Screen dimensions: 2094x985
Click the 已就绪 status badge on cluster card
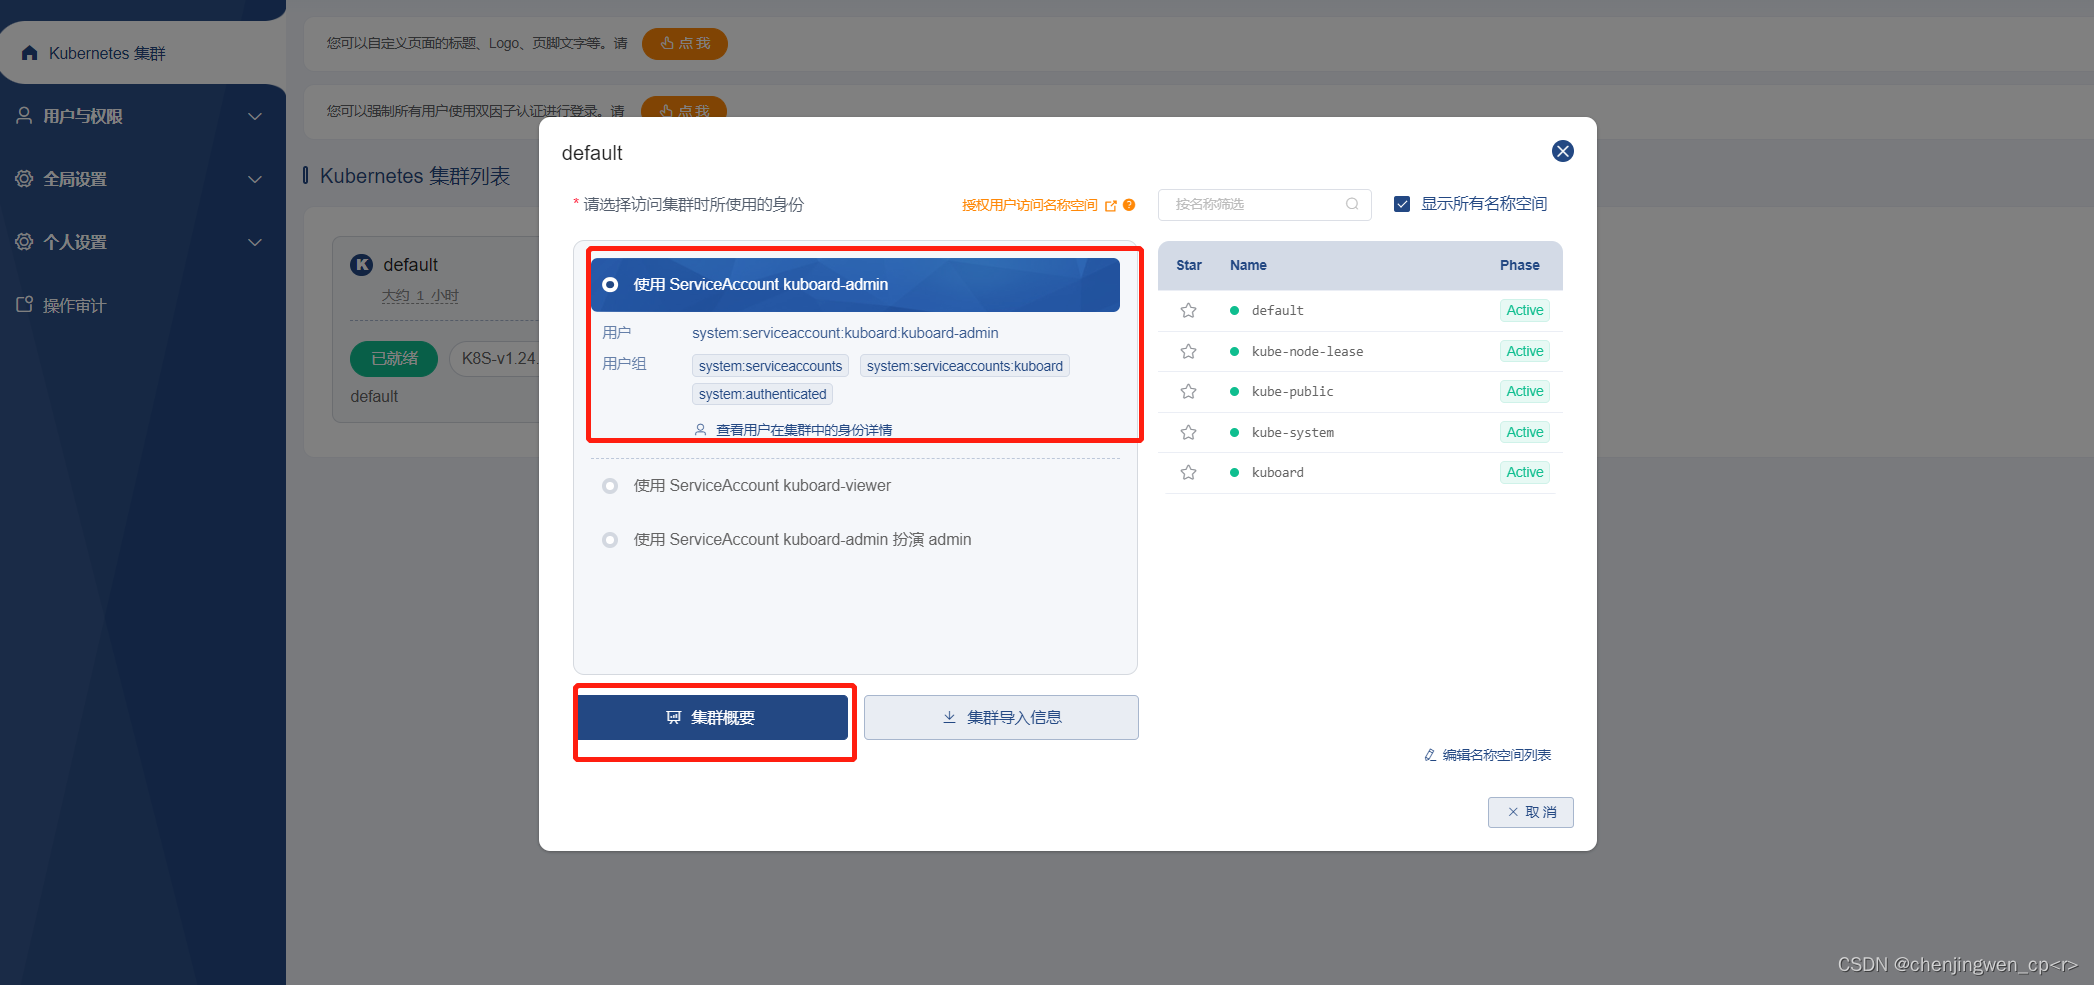pos(394,359)
